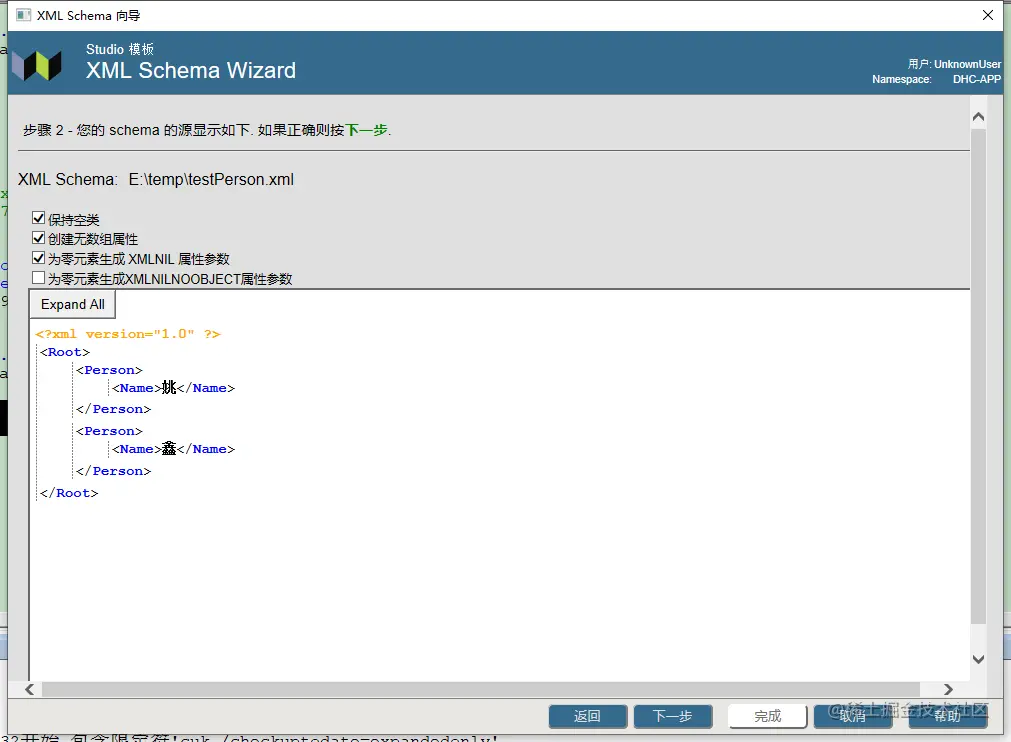Uncheck the 保持空类 checkbox

[39, 218]
